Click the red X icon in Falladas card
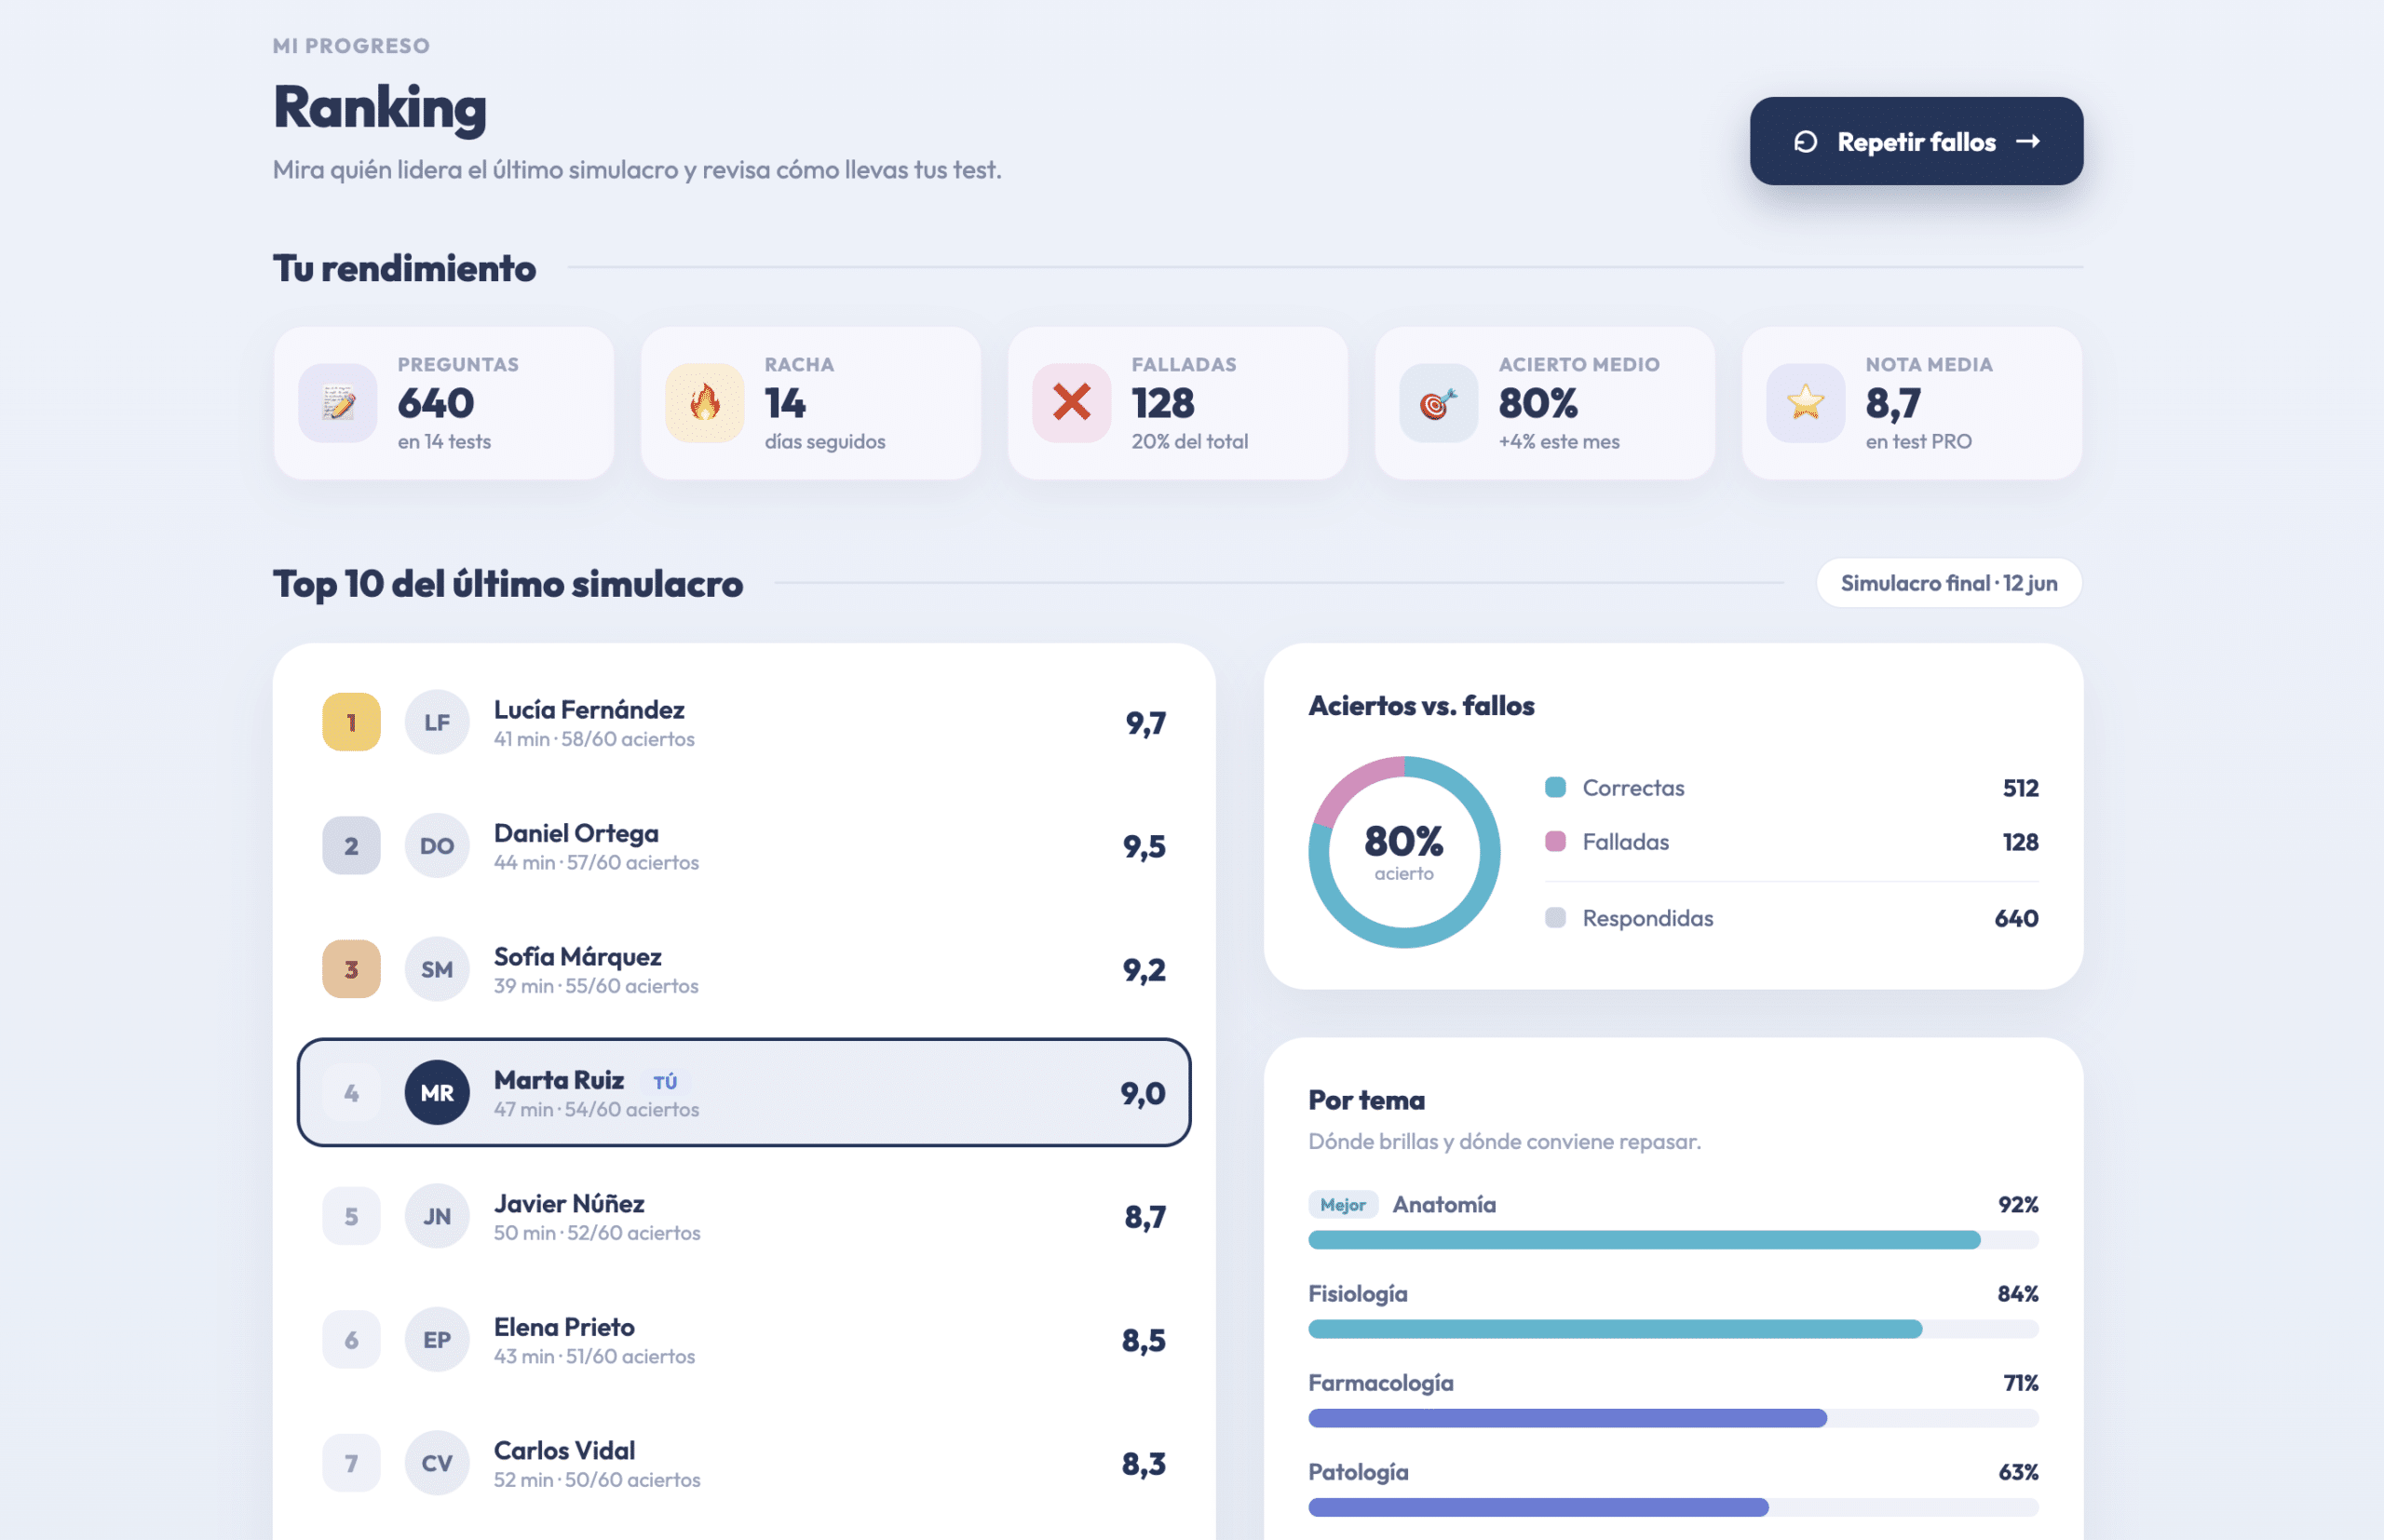Image resolution: width=2384 pixels, height=1540 pixels. point(1072,403)
